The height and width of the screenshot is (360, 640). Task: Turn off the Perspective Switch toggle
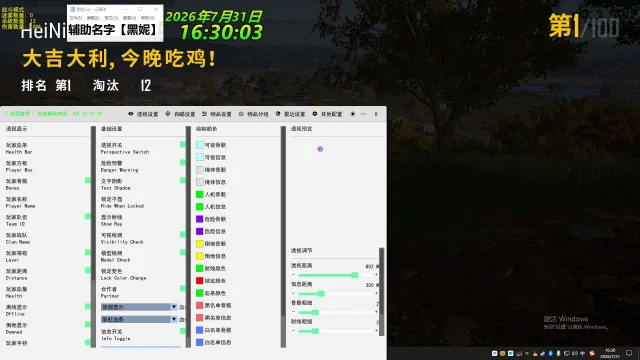coord(182,144)
